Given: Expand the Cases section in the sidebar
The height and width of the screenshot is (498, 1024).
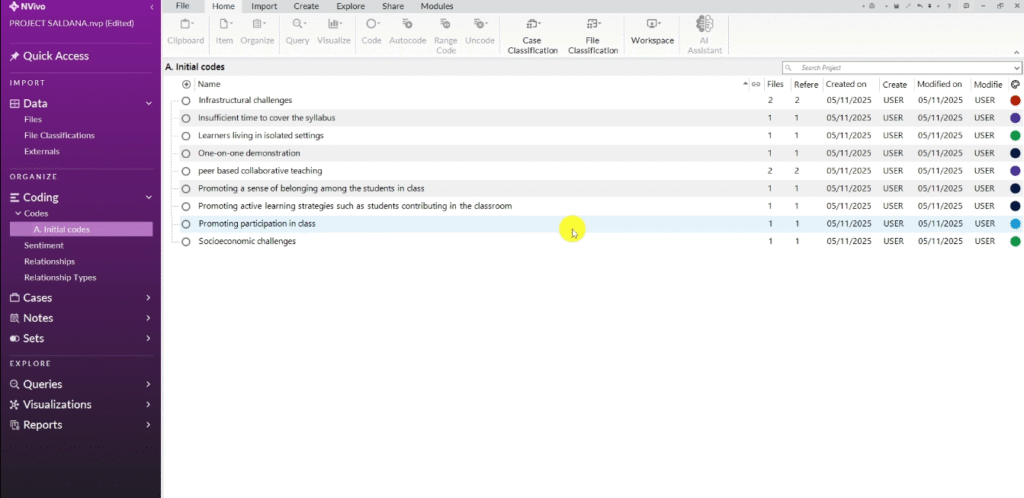Looking at the screenshot, I should [x=148, y=298].
